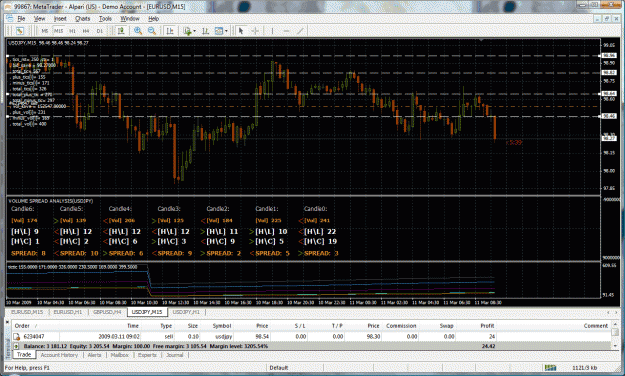Screen dimensions: 625x376
Task: Click the periods icon on toolbar
Action: [x=205, y=31]
